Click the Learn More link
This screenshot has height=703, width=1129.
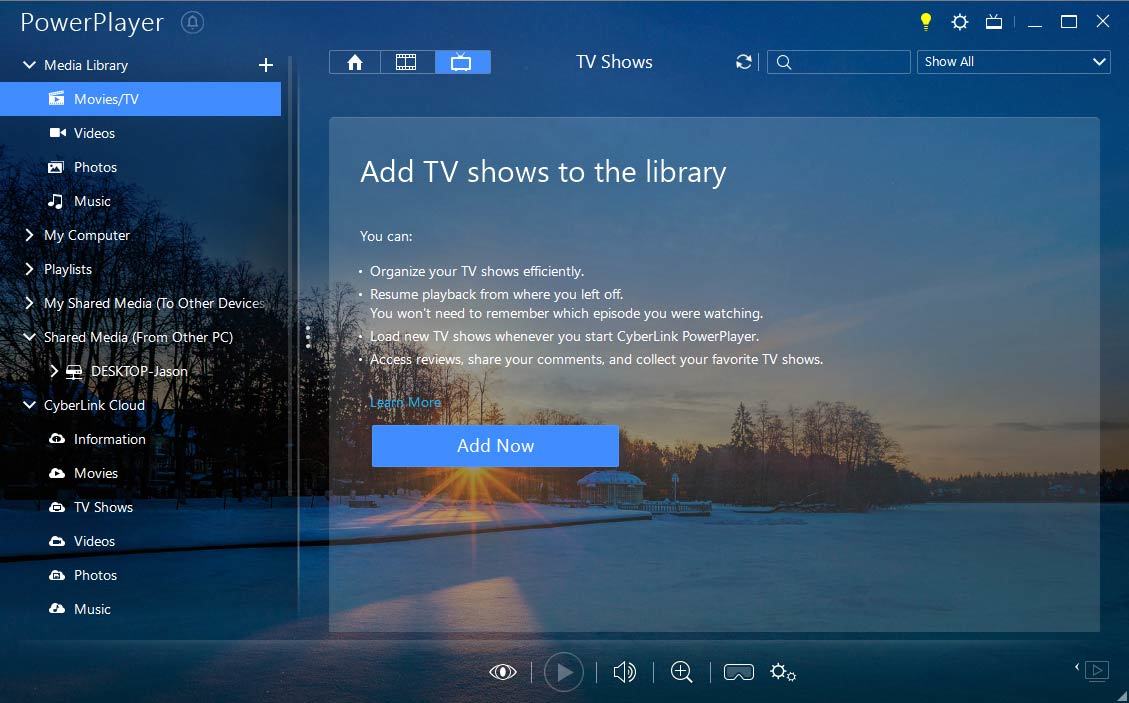pyautogui.click(x=405, y=402)
